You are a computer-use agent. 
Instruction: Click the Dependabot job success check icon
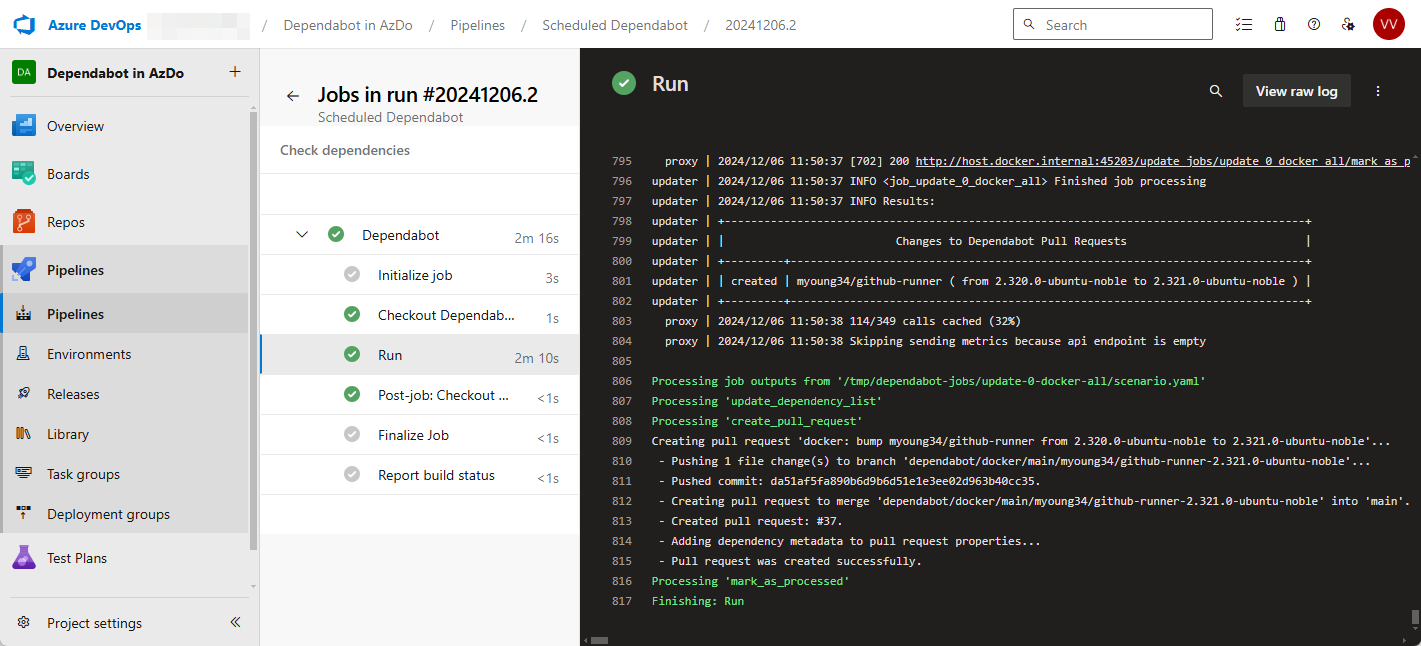coord(336,234)
